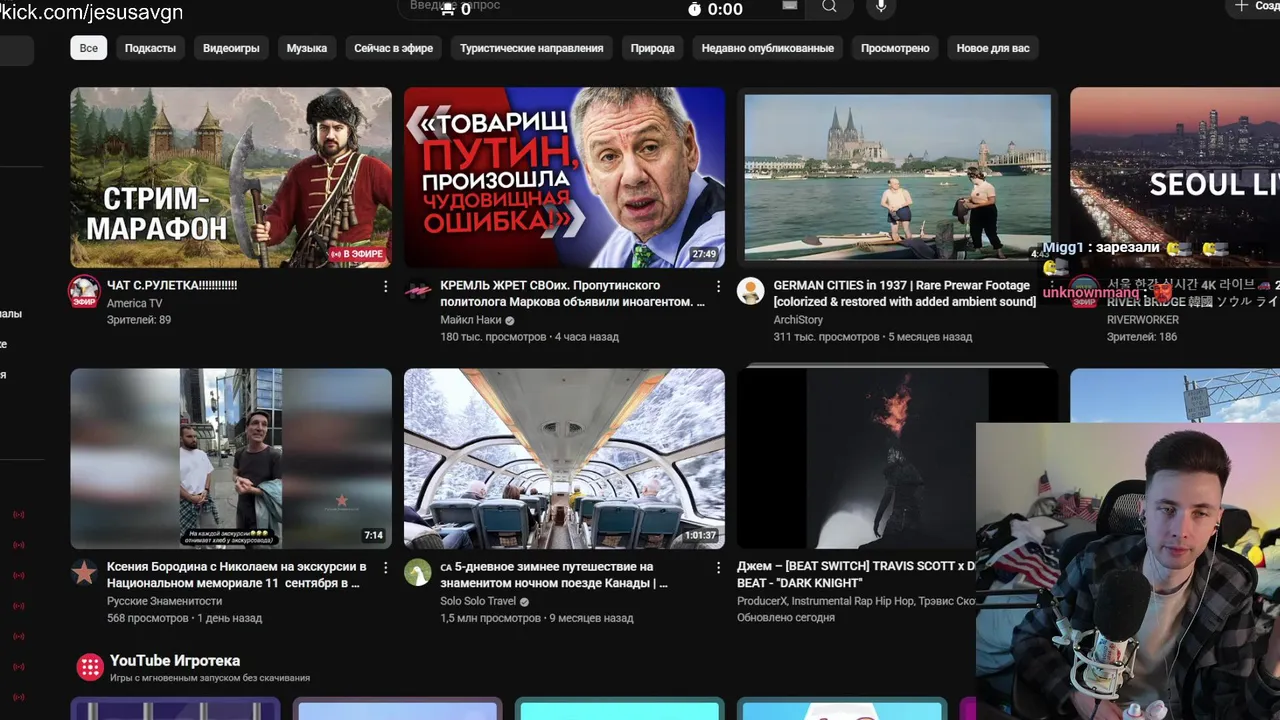Select the Природа filter chip
Viewport: 1280px width, 720px height.
652,48
